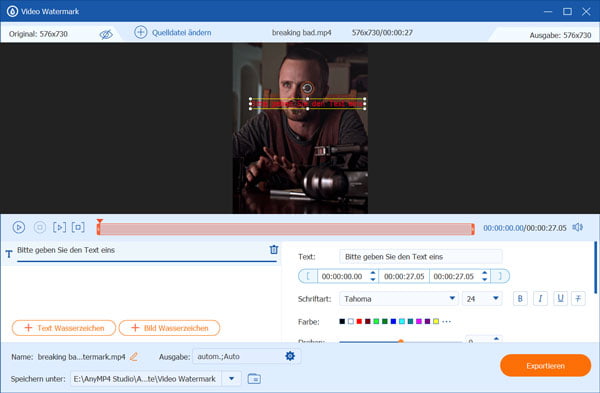Screen dimensions: 600x393
Task: Click inside the pink timeline bar
Action: coord(286,229)
